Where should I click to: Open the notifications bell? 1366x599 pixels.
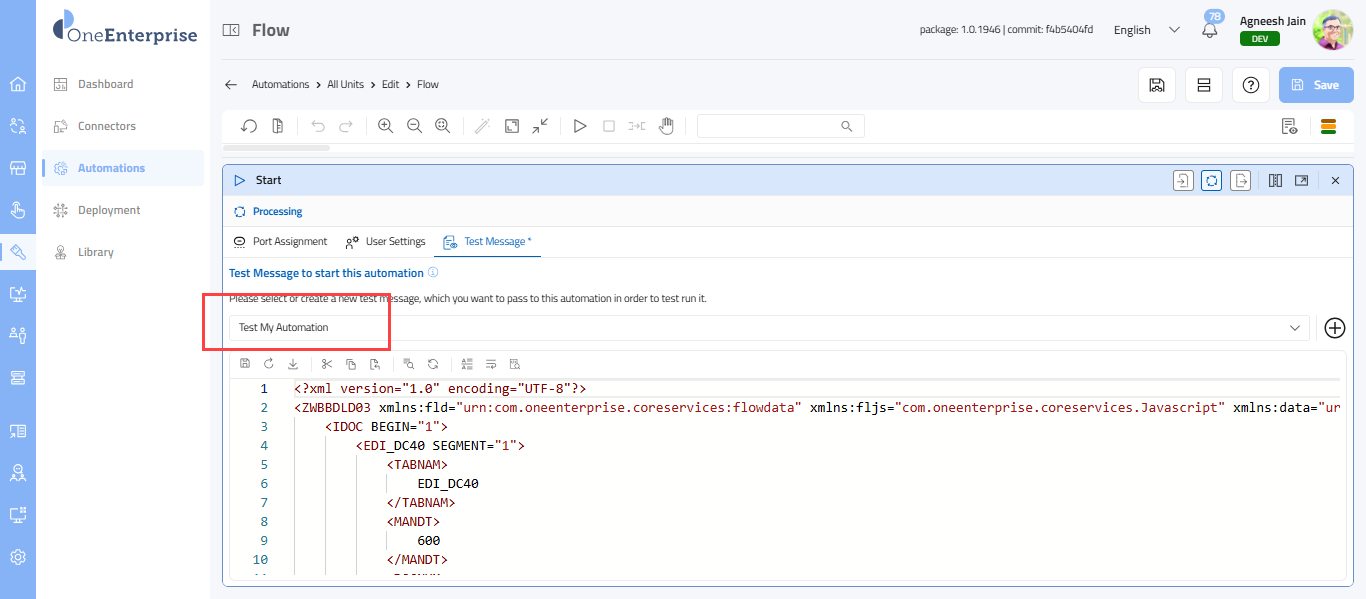[1210, 30]
